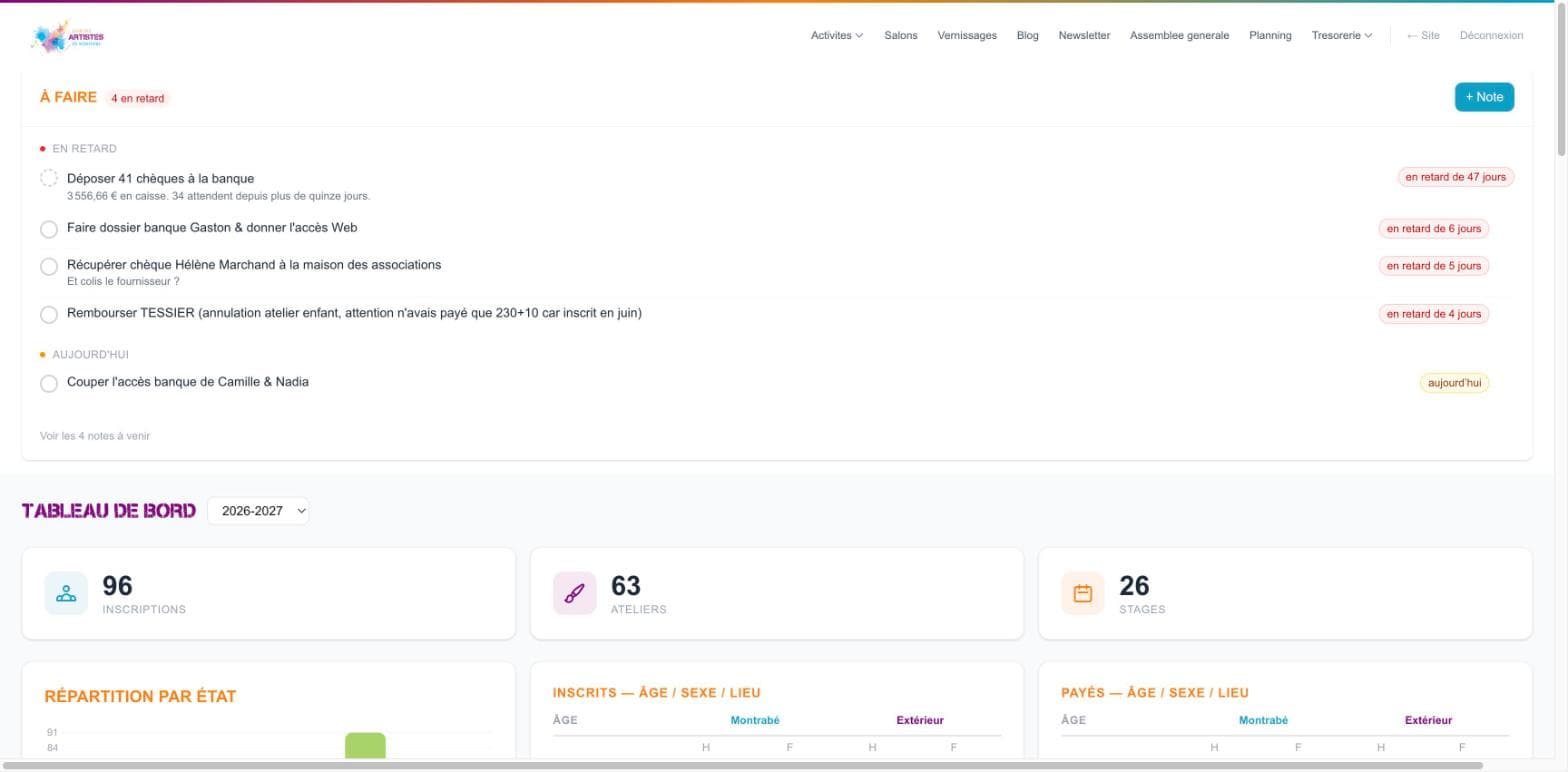Open the Vernissages menu item

(967, 35)
